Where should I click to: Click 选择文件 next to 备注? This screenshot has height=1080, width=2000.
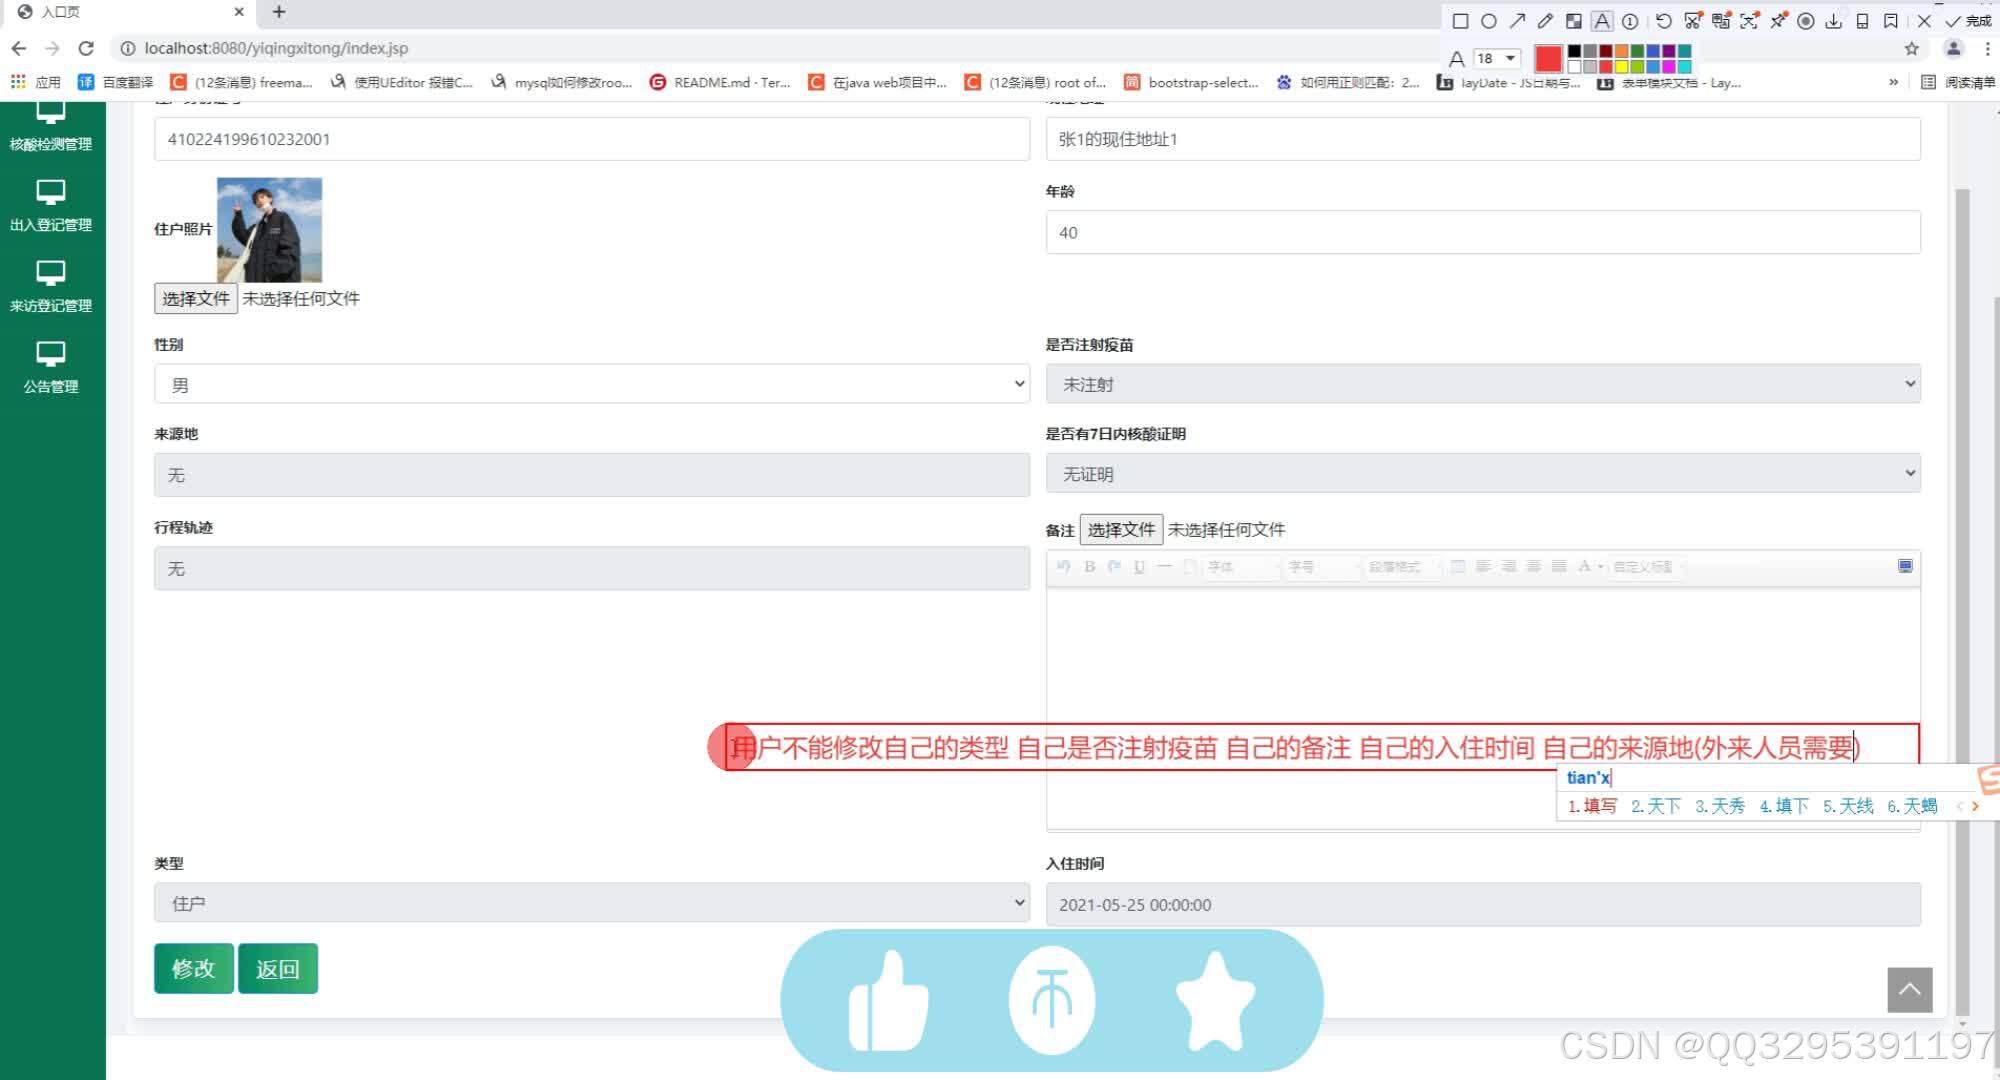click(1121, 529)
